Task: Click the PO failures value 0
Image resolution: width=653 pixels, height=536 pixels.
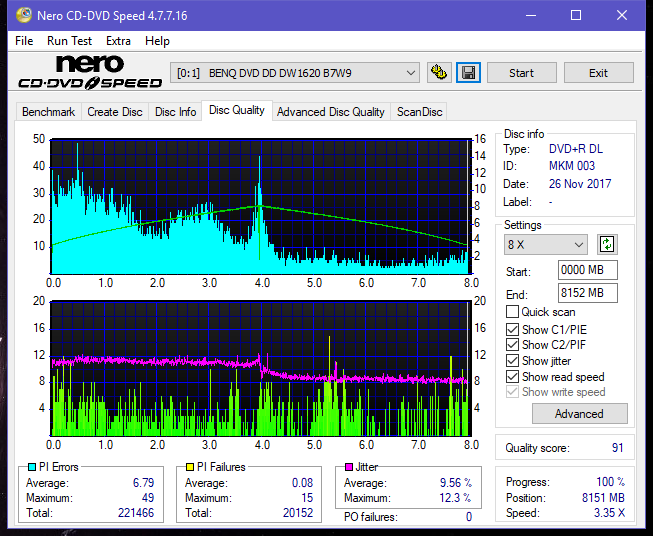Action: point(469,517)
